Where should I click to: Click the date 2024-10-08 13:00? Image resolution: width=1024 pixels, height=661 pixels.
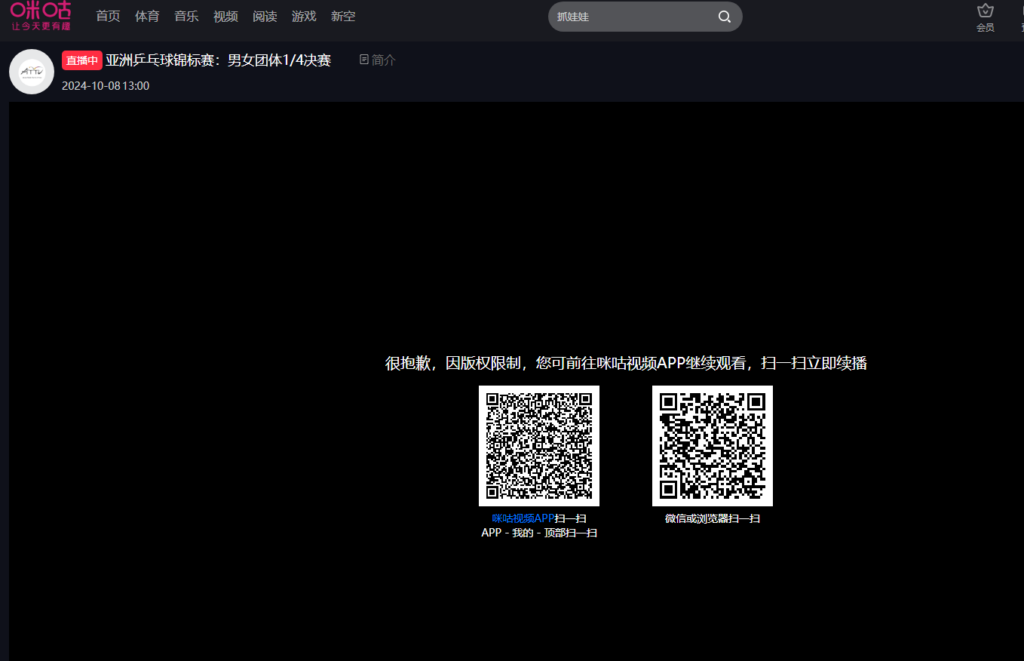pyautogui.click(x=105, y=86)
